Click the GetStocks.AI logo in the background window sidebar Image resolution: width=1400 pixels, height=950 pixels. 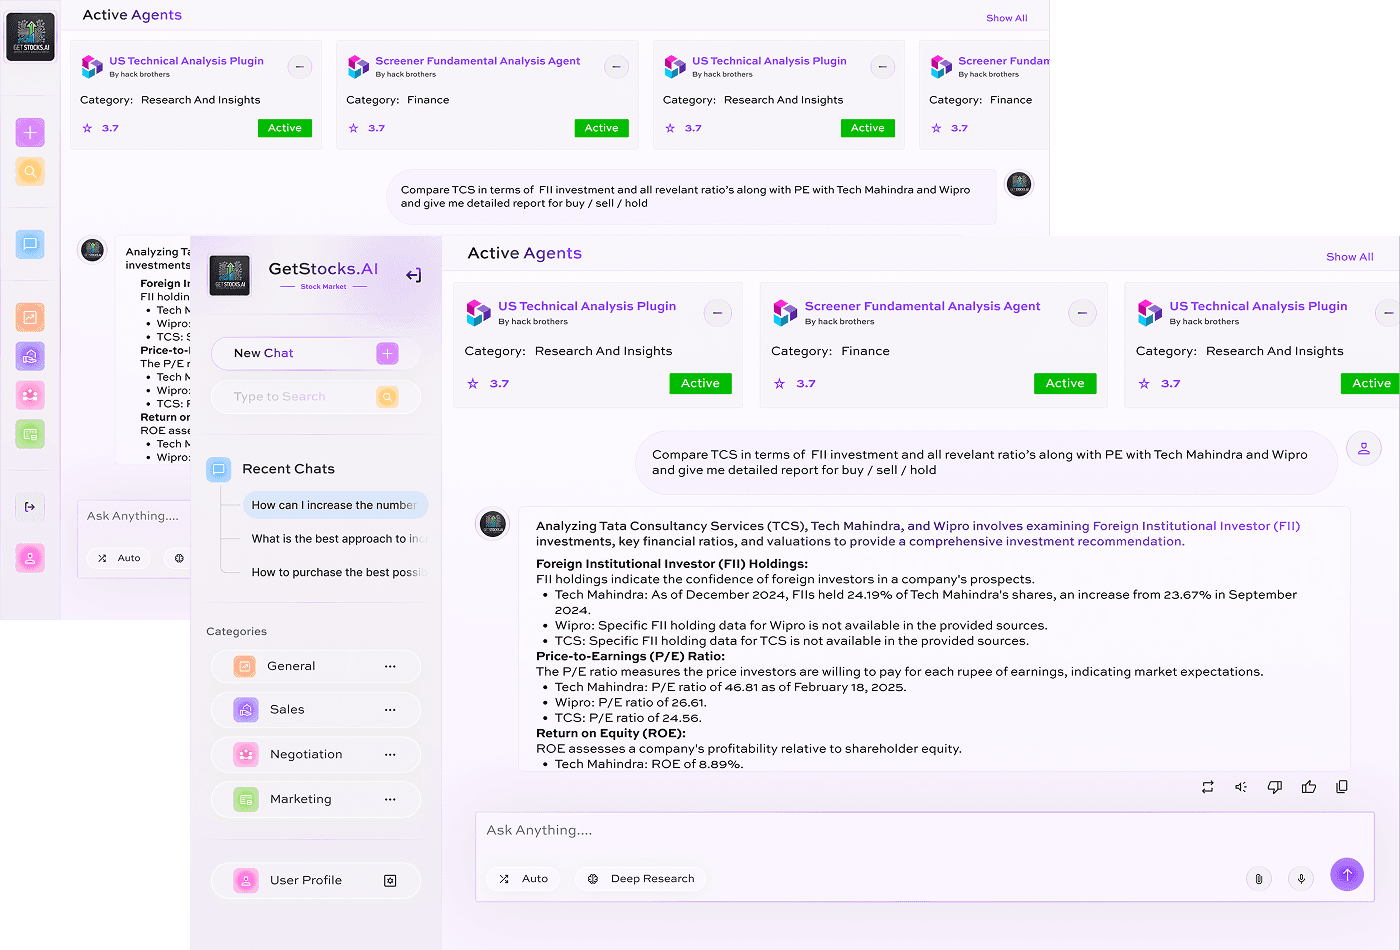click(31, 37)
